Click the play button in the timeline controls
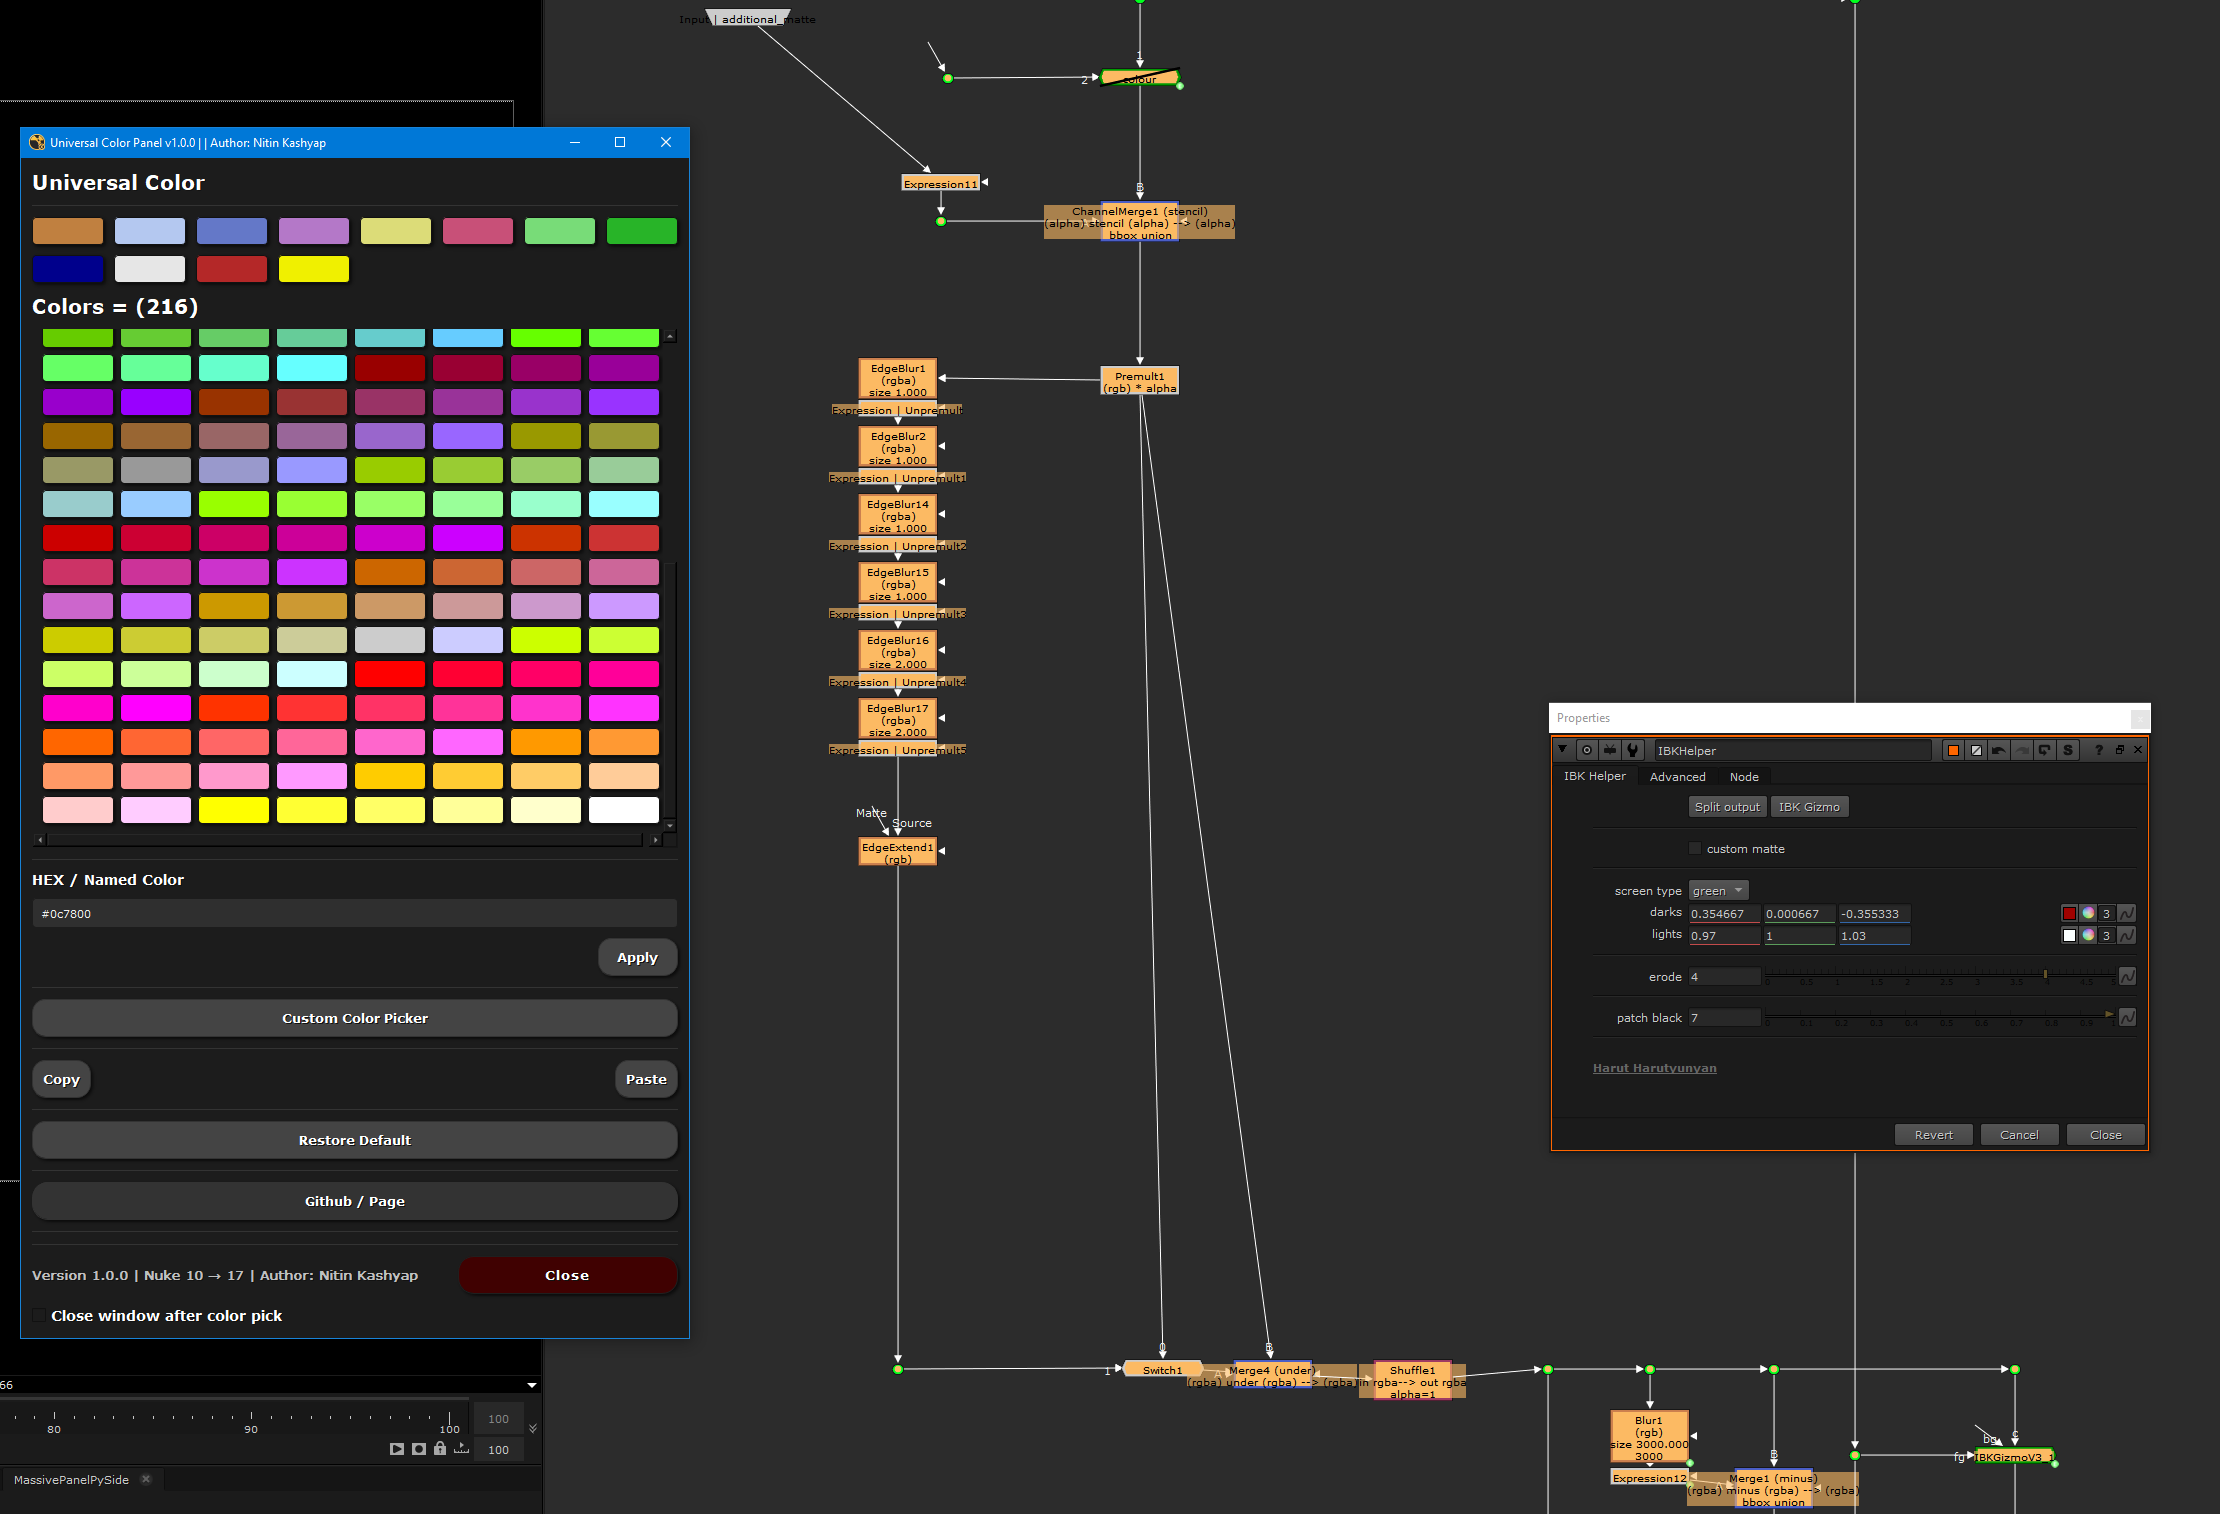This screenshot has width=2220, height=1514. [x=397, y=1449]
